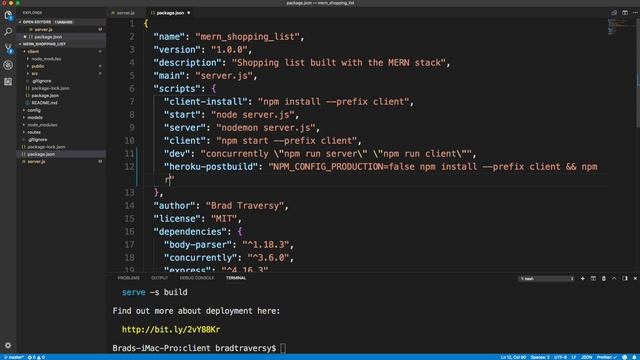Change the JSON language mode
The width and height of the screenshot is (640, 360).
pyautogui.click(x=586, y=357)
